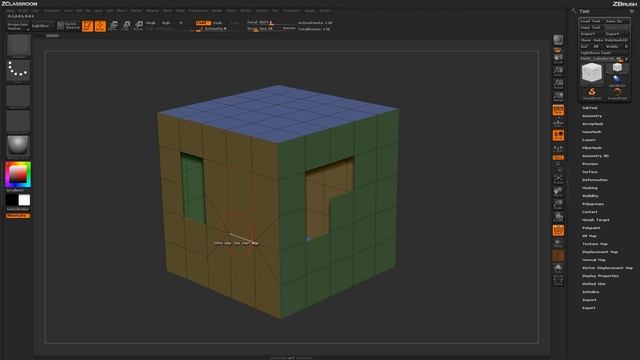The height and width of the screenshot is (360, 640).
Task: Select the black secondary color swatch
Action: pyautogui.click(x=12, y=200)
